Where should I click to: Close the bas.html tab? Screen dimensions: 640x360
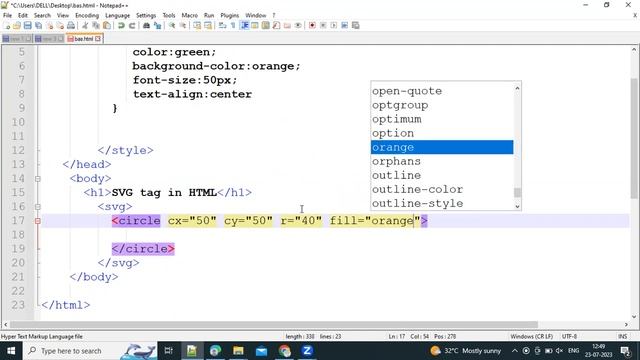click(x=98, y=39)
